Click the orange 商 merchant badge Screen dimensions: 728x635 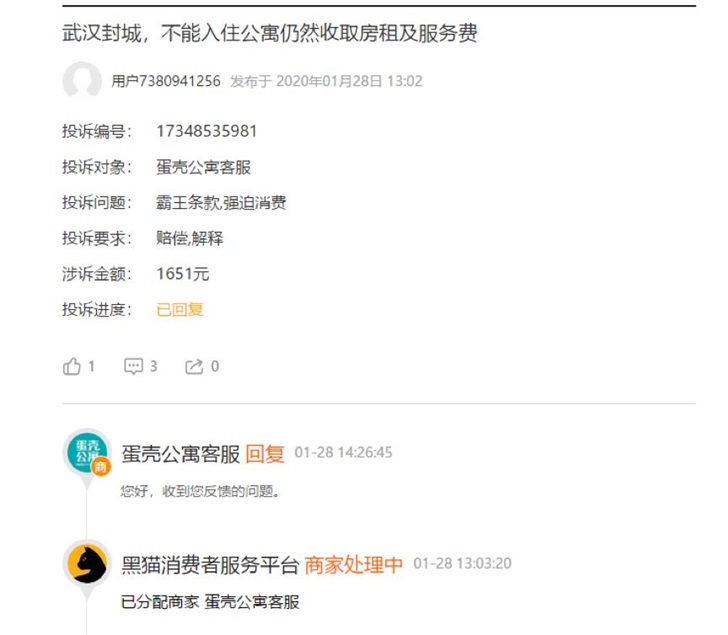(101, 467)
